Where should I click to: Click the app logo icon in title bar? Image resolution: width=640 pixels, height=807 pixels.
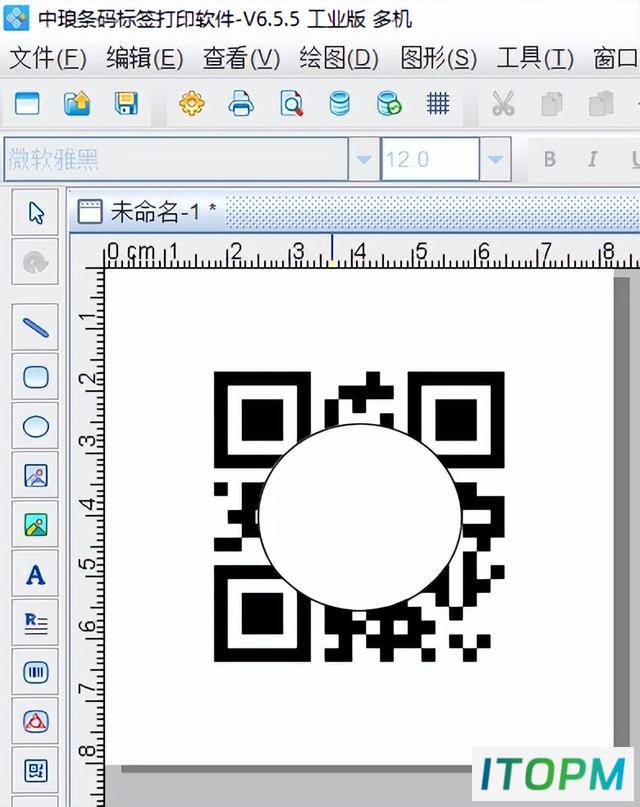click(17, 17)
